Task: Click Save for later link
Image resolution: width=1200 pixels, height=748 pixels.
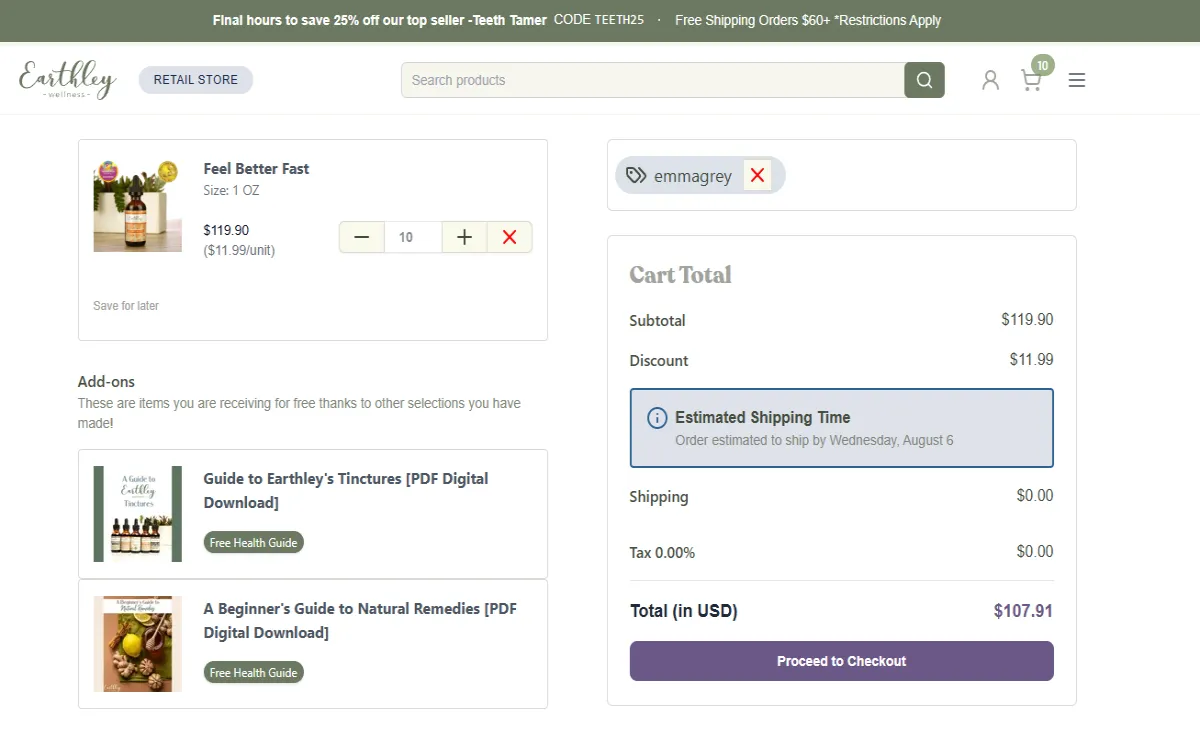Action: point(126,306)
